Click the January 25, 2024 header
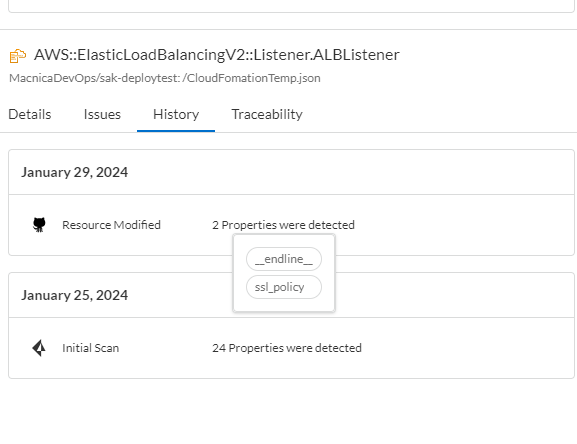 74,295
